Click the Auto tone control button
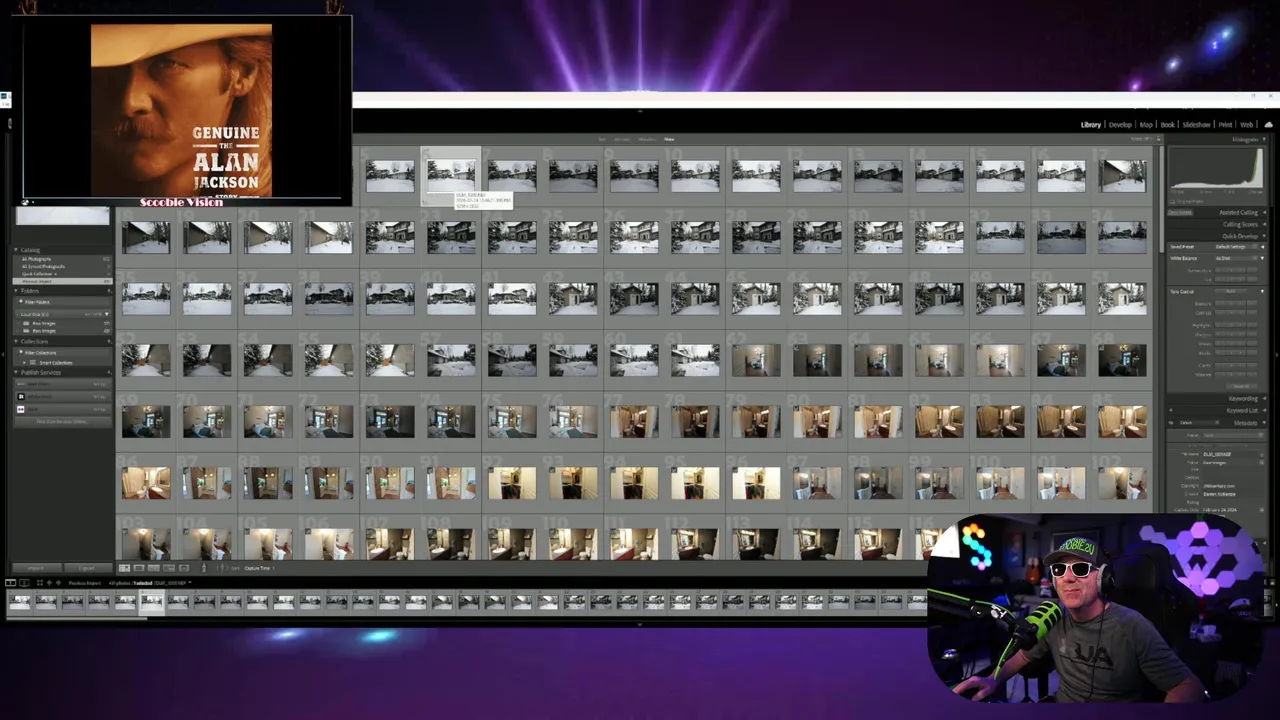The width and height of the screenshot is (1280, 720). (1231, 291)
